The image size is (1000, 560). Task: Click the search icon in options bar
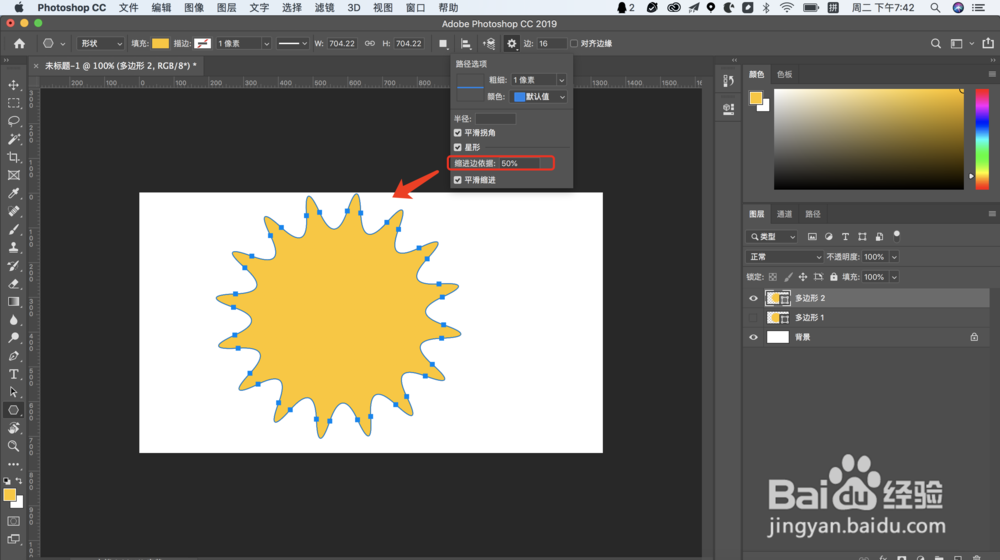click(x=936, y=43)
